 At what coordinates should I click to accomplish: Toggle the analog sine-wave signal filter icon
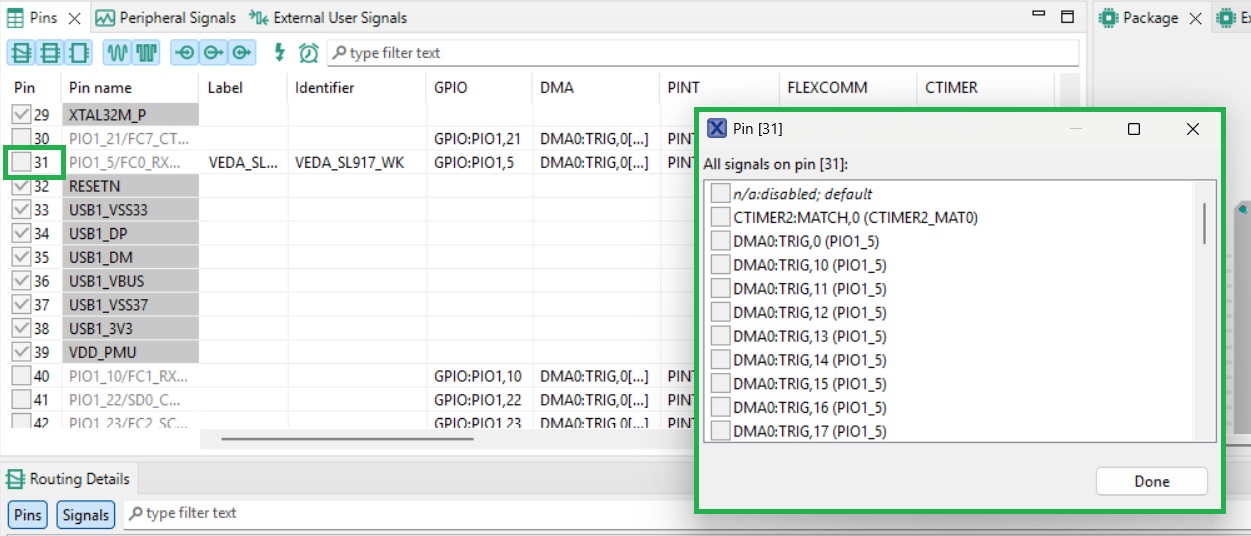pyautogui.click(x=117, y=53)
